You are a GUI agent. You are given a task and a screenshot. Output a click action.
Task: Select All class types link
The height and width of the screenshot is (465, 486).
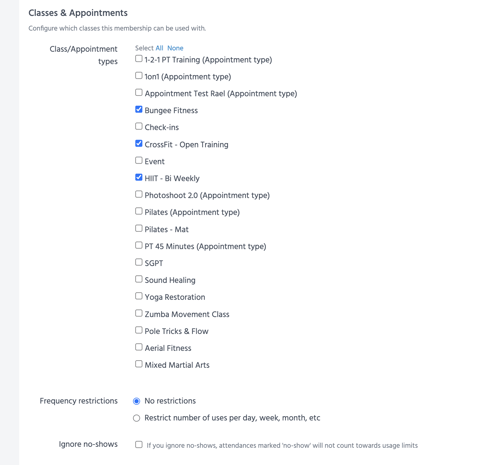point(159,48)
